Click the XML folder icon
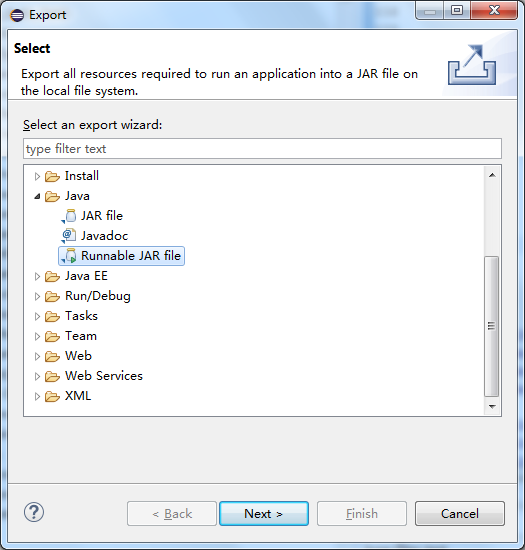The width and height of the screenshot is (525, 550). [53, 396]
